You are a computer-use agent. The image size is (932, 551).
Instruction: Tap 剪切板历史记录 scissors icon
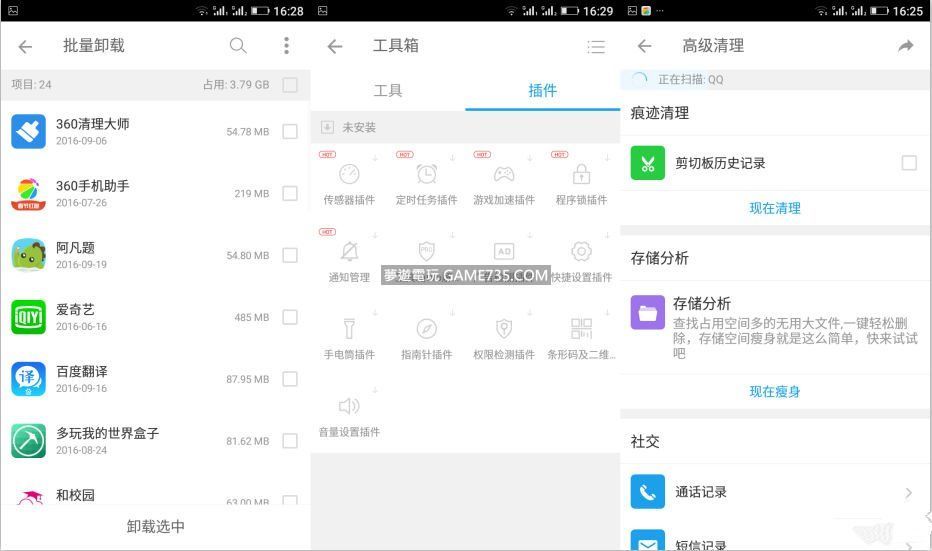pyautogui.click(x=647, y=163)
